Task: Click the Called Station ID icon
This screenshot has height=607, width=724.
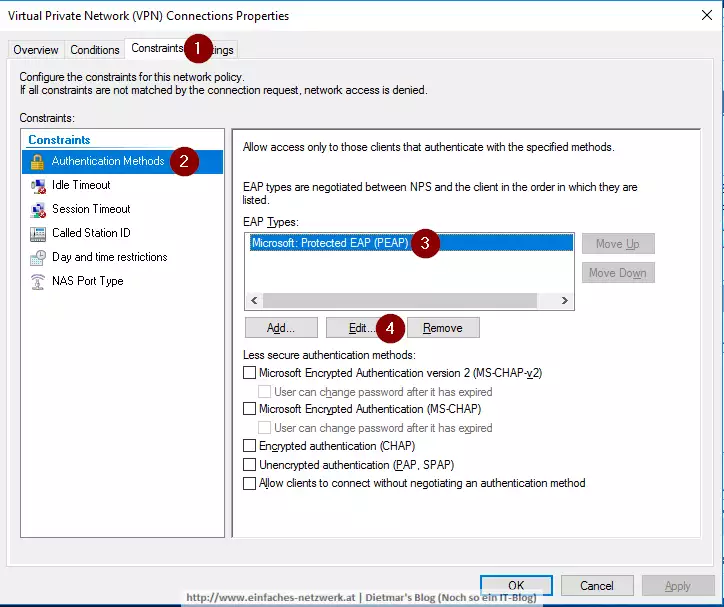Action: 38,233
